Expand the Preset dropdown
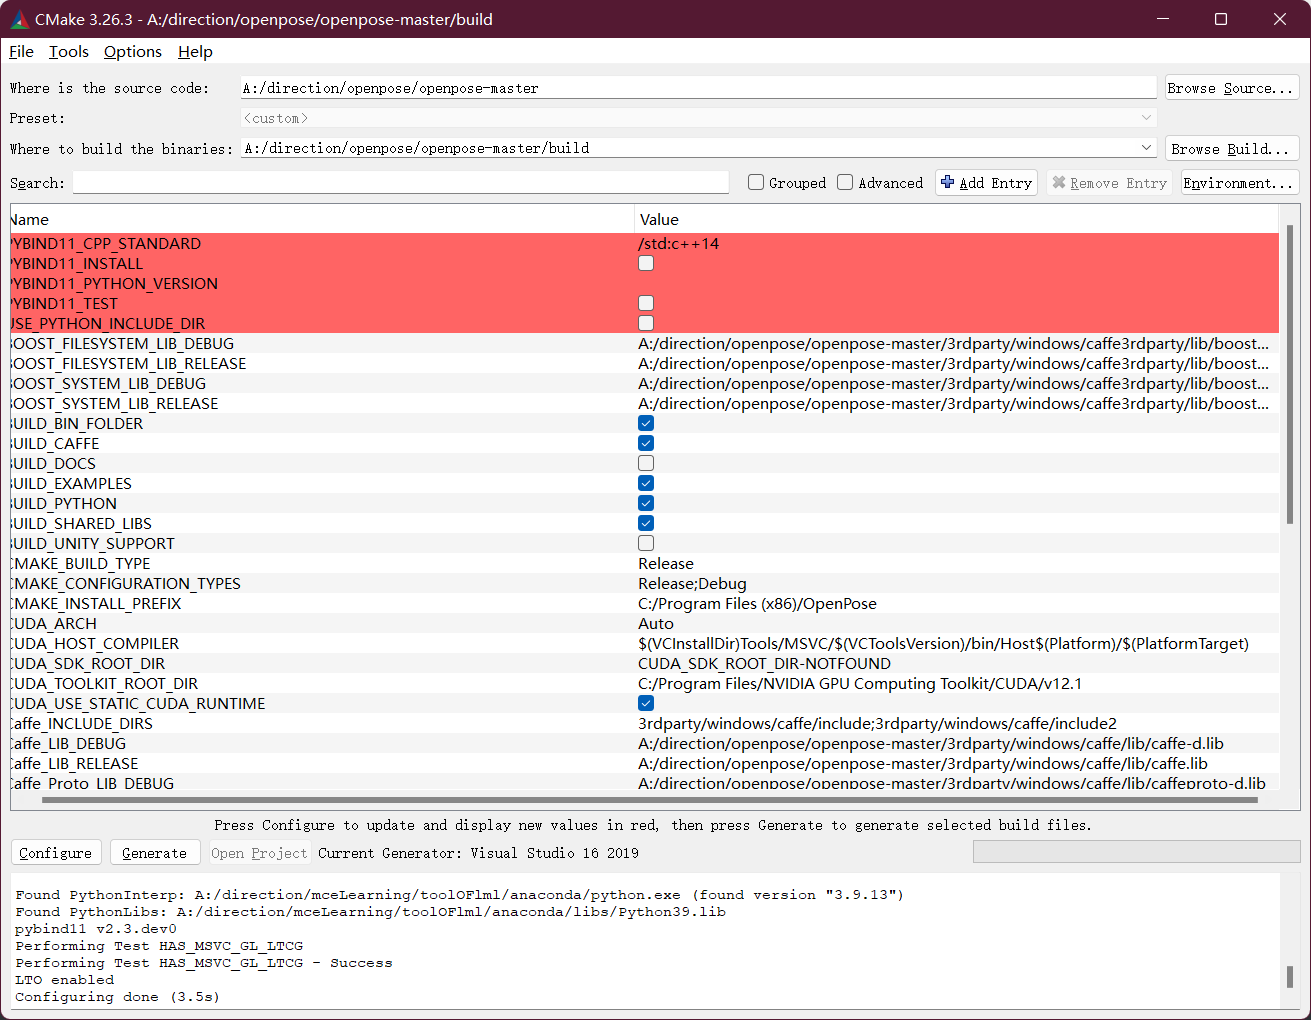Screen dimensions: 1311x1020 (1146, 118)
